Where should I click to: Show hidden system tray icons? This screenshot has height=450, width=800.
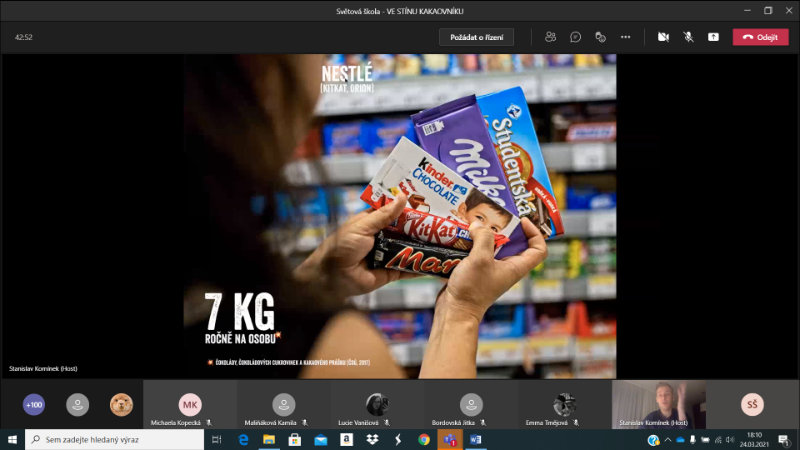(x=668, y=440)
